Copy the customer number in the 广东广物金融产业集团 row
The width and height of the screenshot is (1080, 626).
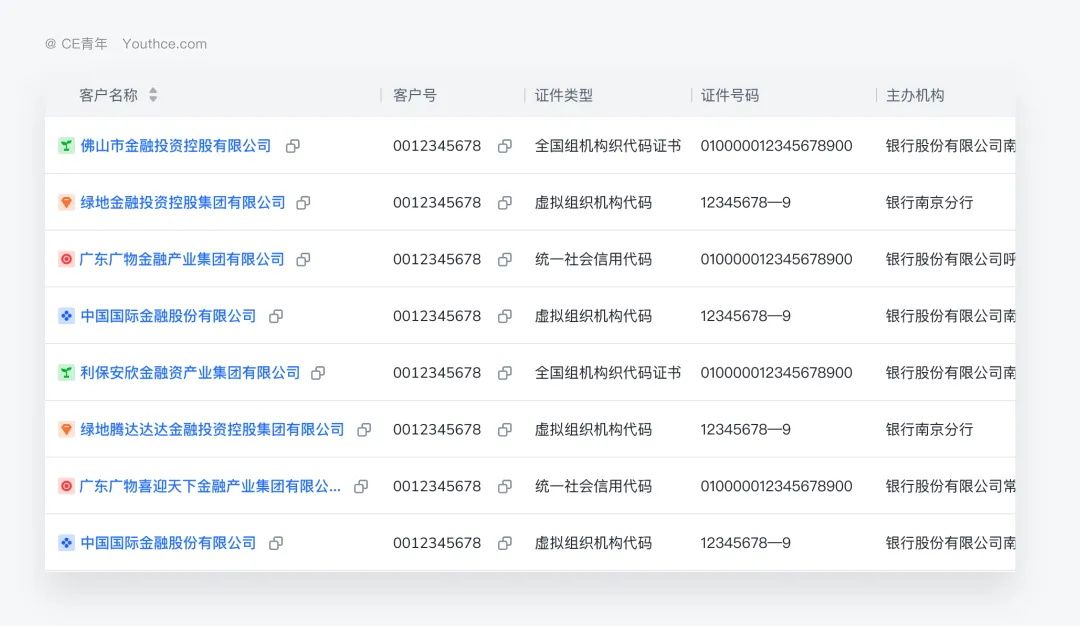(x=505, y=260)
